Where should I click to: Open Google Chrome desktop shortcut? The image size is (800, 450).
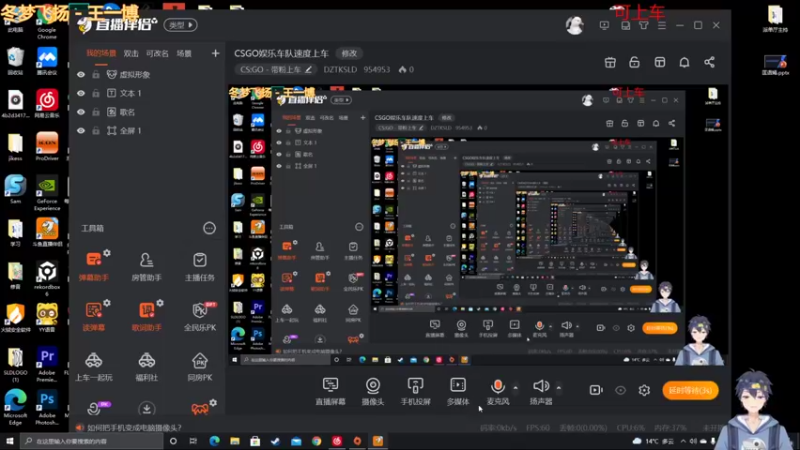click(x=46, y=24)
